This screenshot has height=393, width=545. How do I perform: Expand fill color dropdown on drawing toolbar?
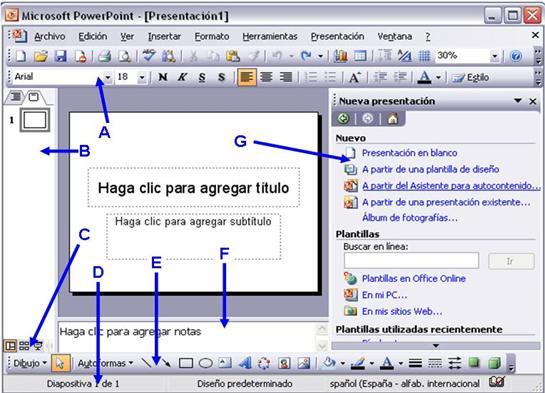[x=343, y=363]
